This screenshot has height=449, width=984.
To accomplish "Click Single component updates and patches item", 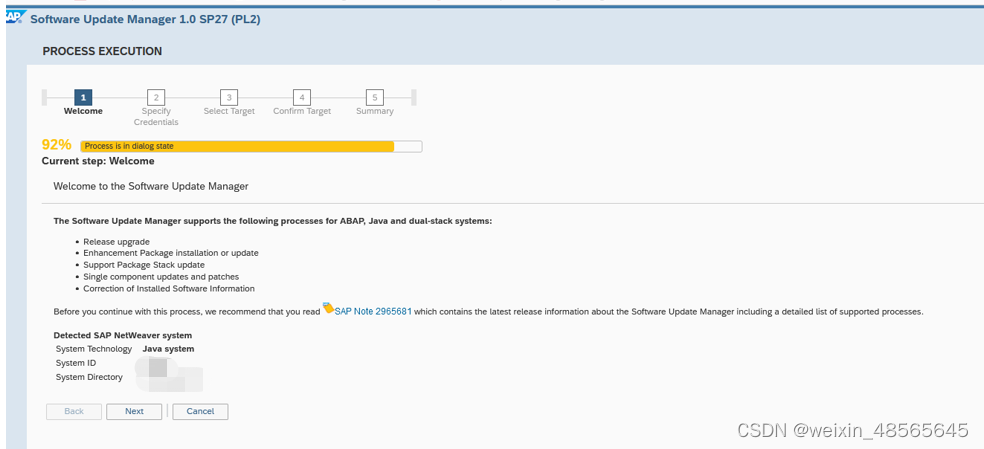I will pos(161,277).
